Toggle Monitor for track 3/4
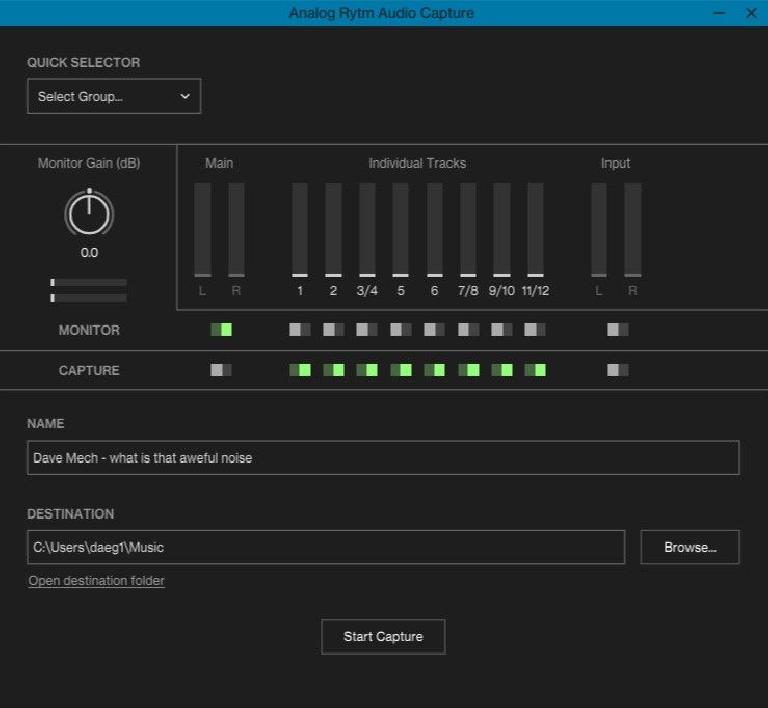Screen dimensions: 768x708 point(367,330)
